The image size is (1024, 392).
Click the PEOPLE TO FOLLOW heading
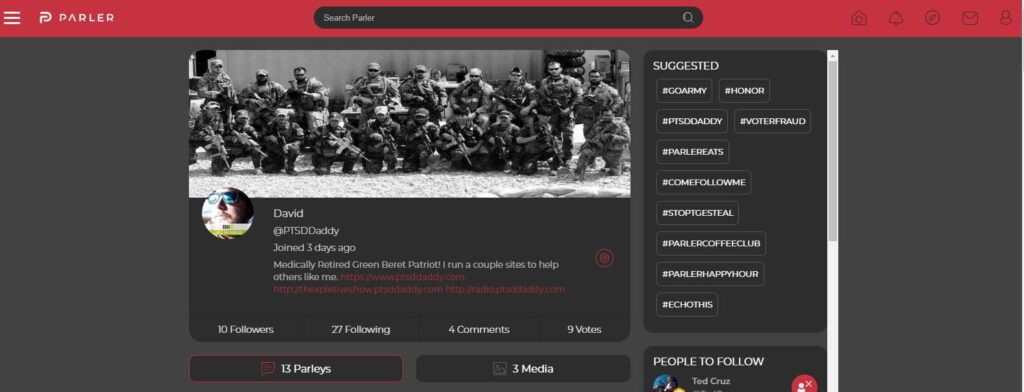(x=708, y=361)
